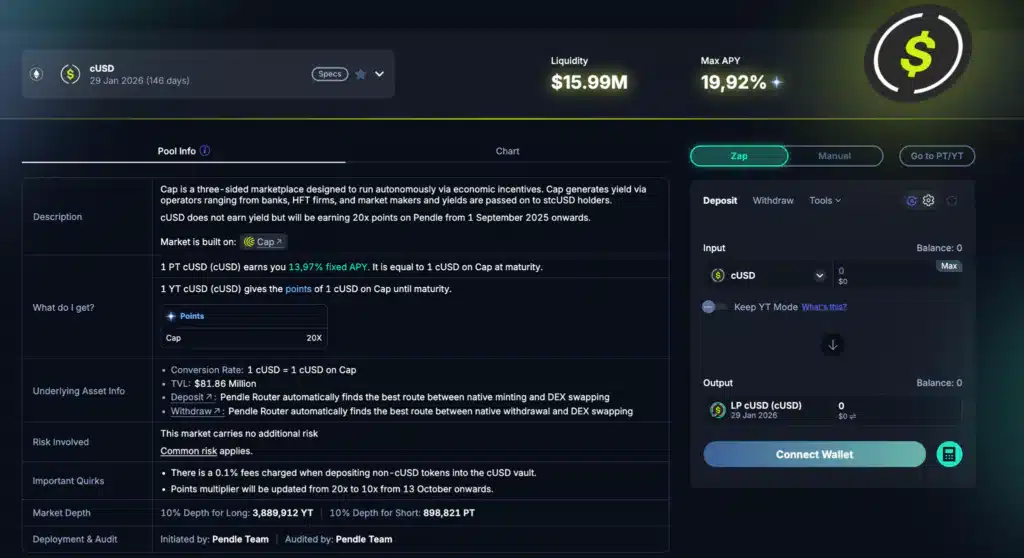This screenshot has width=1024, height=558.
Task: Click the Max amount button
Action: (949, 266)
